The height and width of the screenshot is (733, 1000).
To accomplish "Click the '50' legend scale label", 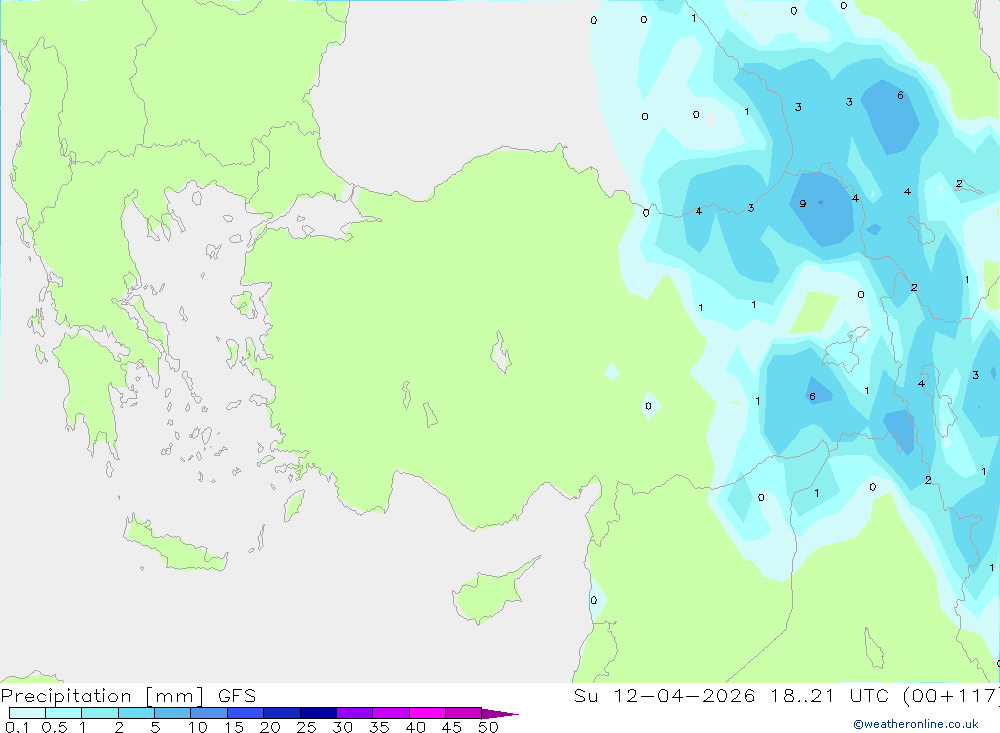I will click(x=488, y=727).
